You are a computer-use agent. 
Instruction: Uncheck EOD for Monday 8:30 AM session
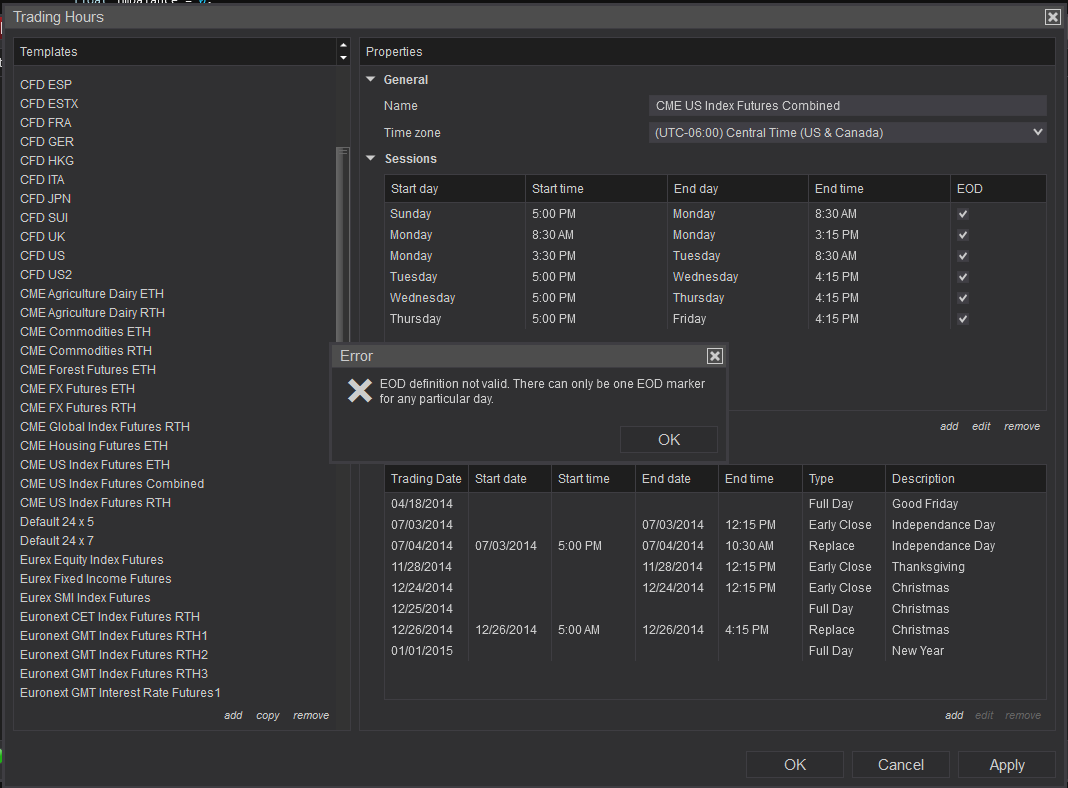[963, 235]
